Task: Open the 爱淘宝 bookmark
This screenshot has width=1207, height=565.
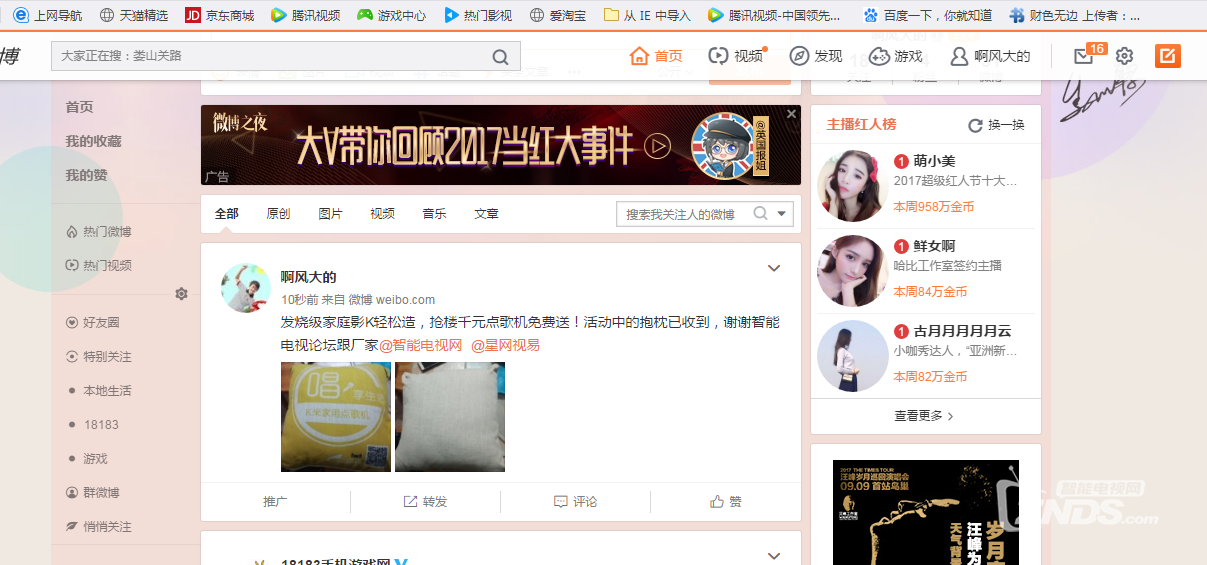Action: (558, 15)
